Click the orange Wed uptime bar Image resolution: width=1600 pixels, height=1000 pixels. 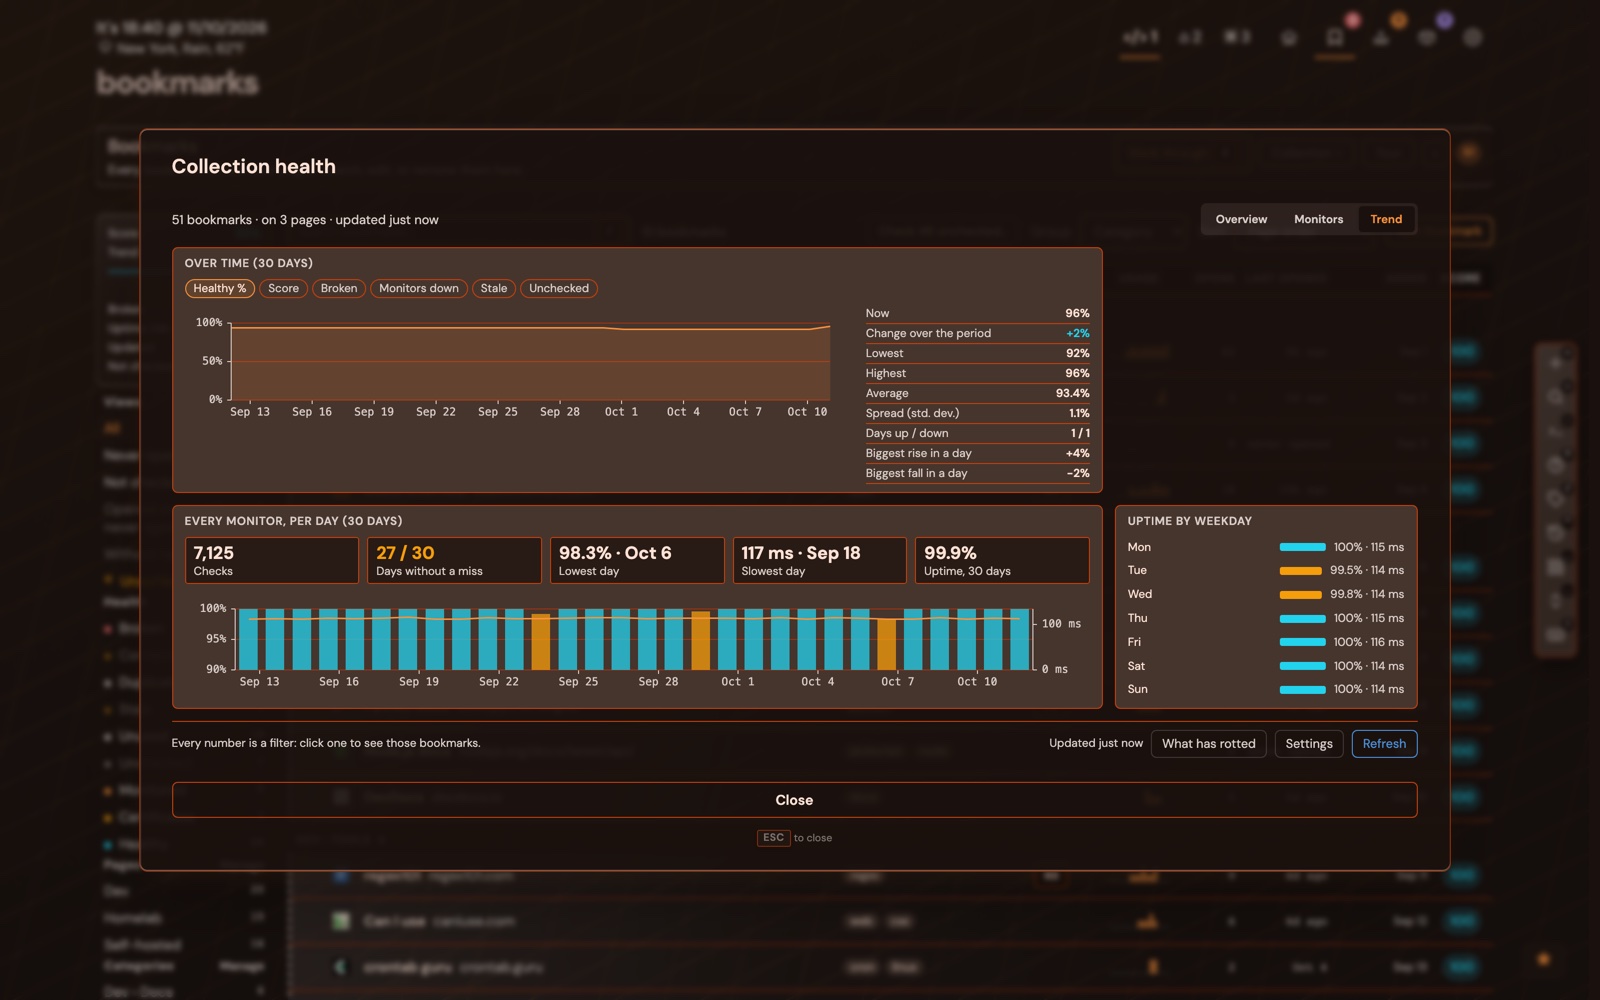click(1301, 594)
